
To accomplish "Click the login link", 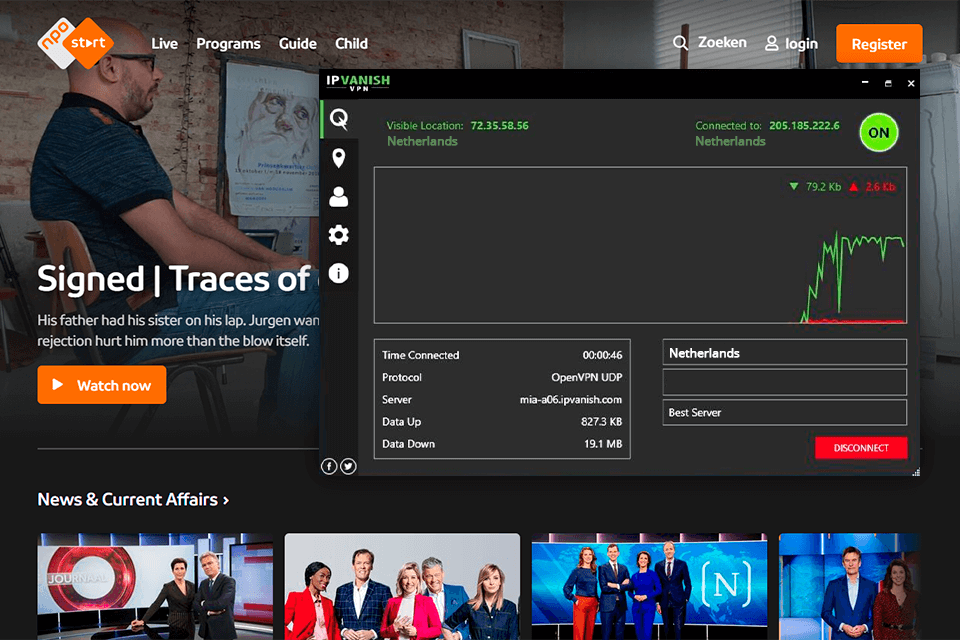I will [x=801, y=43].
